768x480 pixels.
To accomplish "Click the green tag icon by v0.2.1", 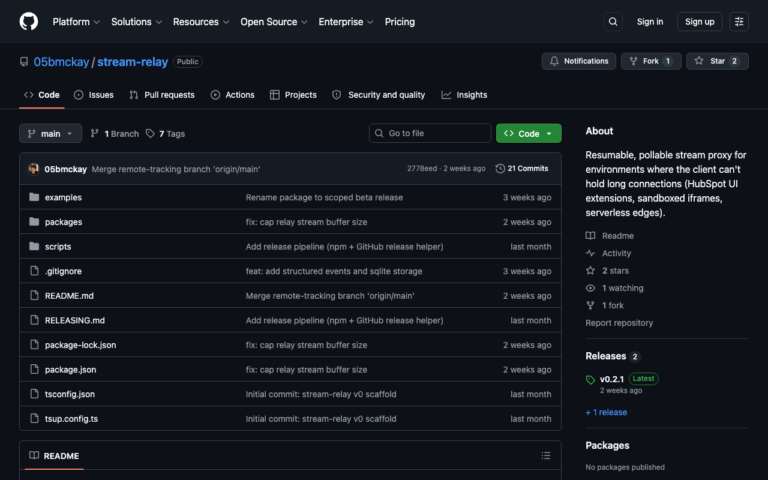I will pyautogui.click(x=590, y=380).
